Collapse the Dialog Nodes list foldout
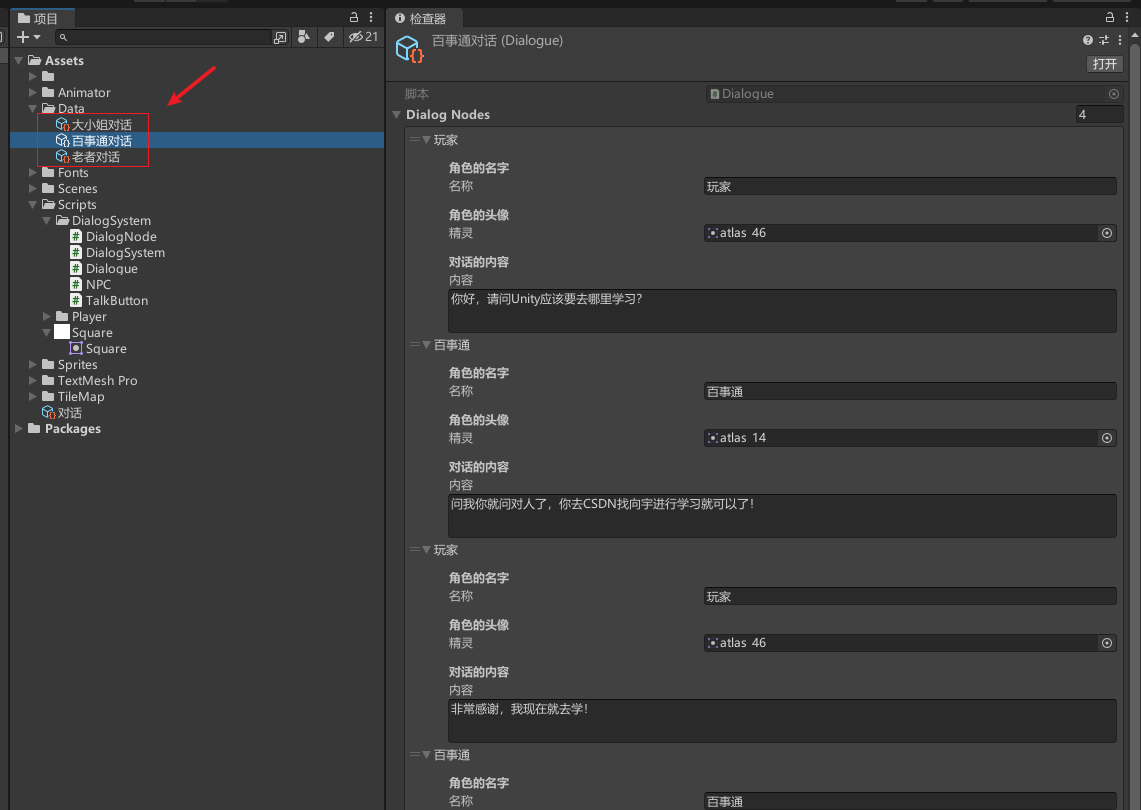The width and height of the screenshot is (1141, 810). click(x=397, y=114)
